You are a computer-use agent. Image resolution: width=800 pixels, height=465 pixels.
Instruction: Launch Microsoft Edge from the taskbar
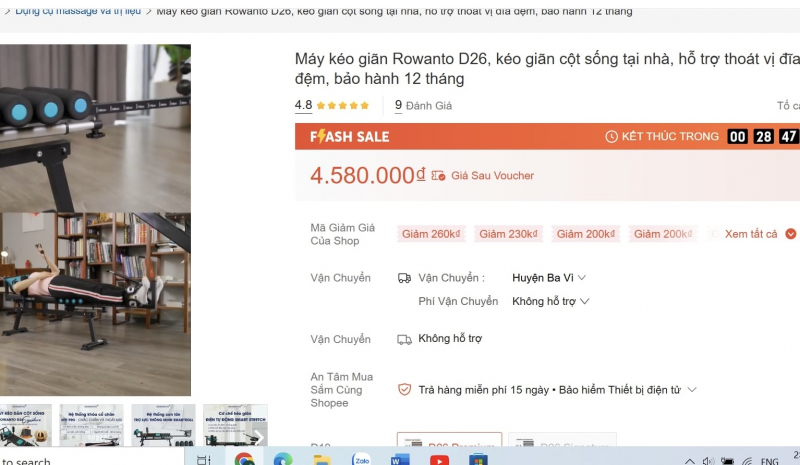coord(283,460)
